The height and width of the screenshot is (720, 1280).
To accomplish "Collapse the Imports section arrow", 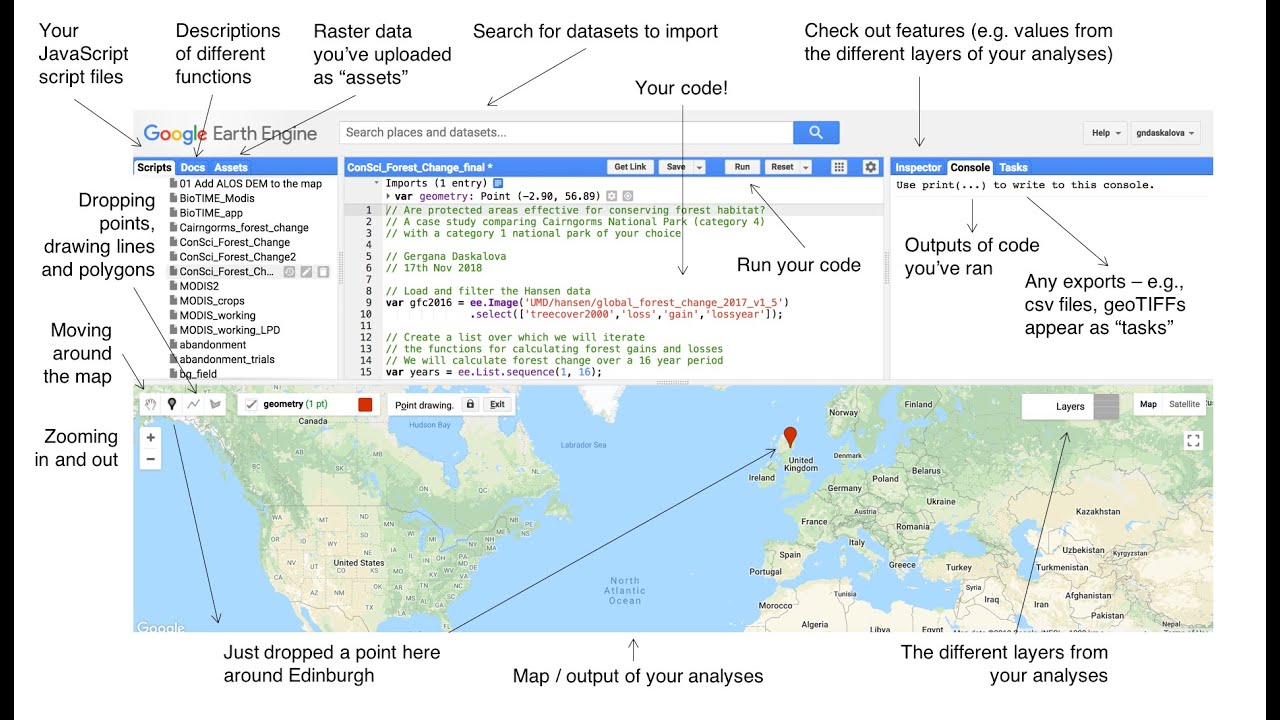I will coord(377,183).
